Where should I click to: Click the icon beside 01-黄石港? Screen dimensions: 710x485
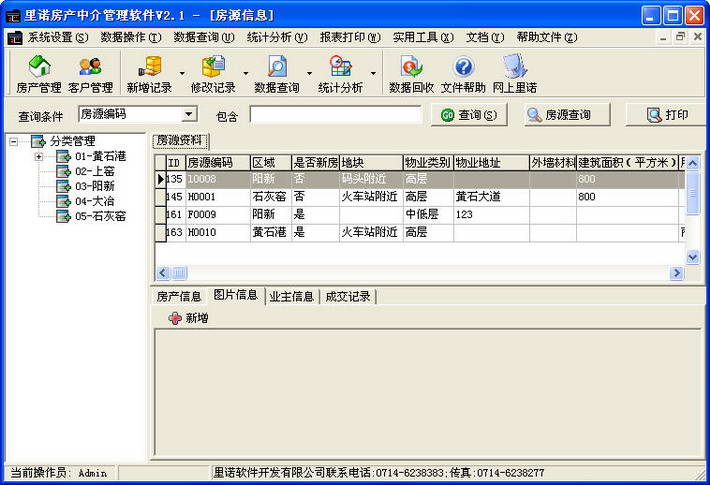[63, 156]
